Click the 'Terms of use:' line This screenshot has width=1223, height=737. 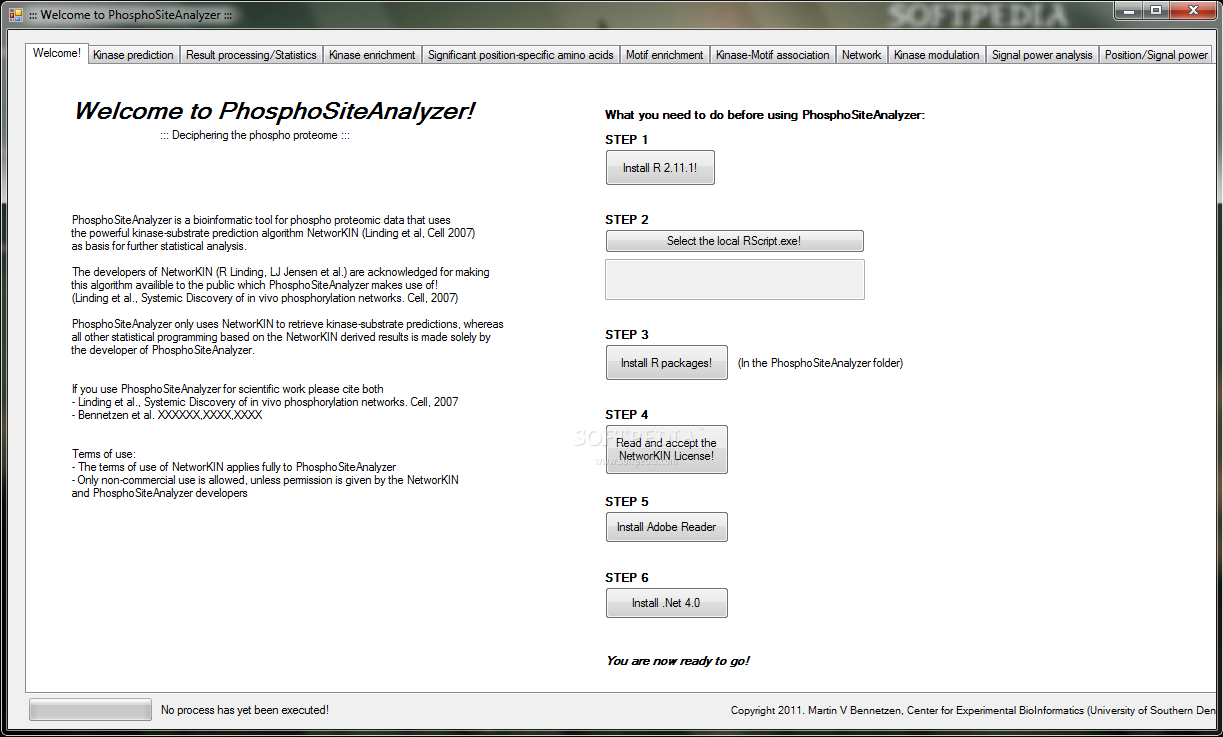[103, 454]
